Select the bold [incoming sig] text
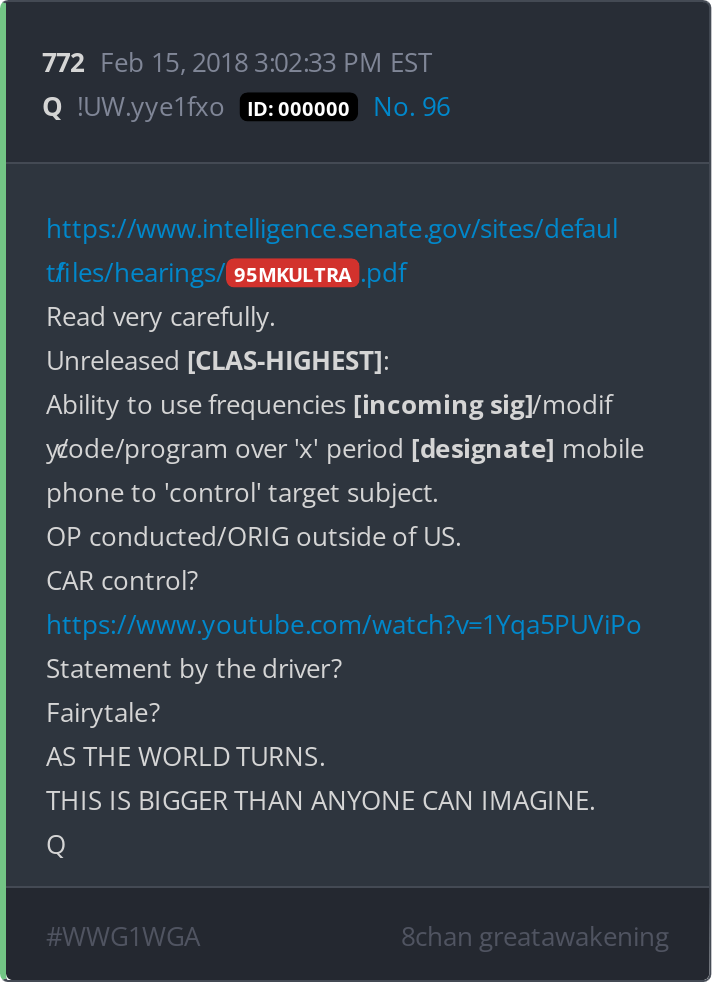Image resolution: width=712 pixels, height=982 pixels. click(443, 405)
